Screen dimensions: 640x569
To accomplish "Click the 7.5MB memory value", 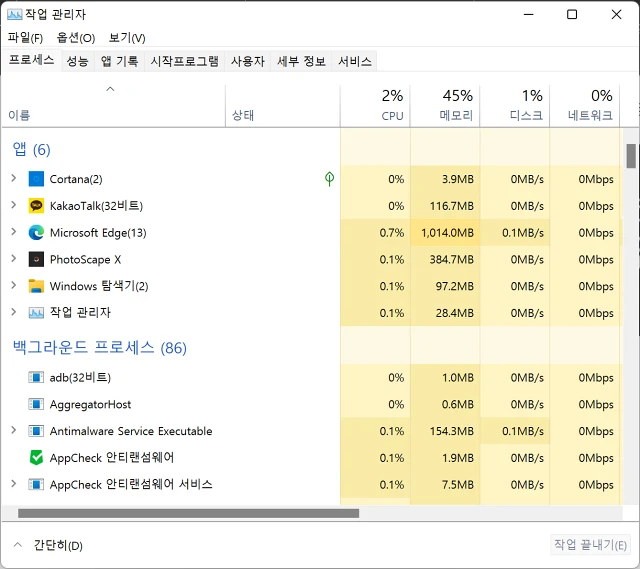I will 458,485.
